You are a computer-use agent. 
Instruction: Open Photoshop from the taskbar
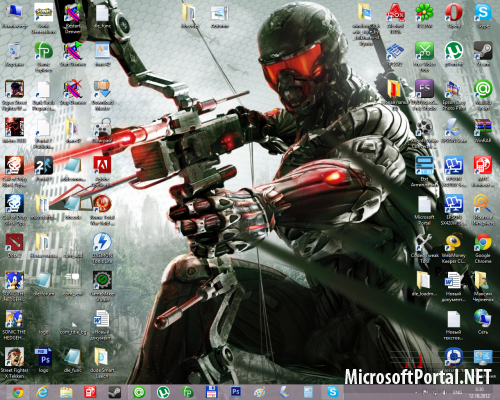pyautogui.click(x=236, y=392)
